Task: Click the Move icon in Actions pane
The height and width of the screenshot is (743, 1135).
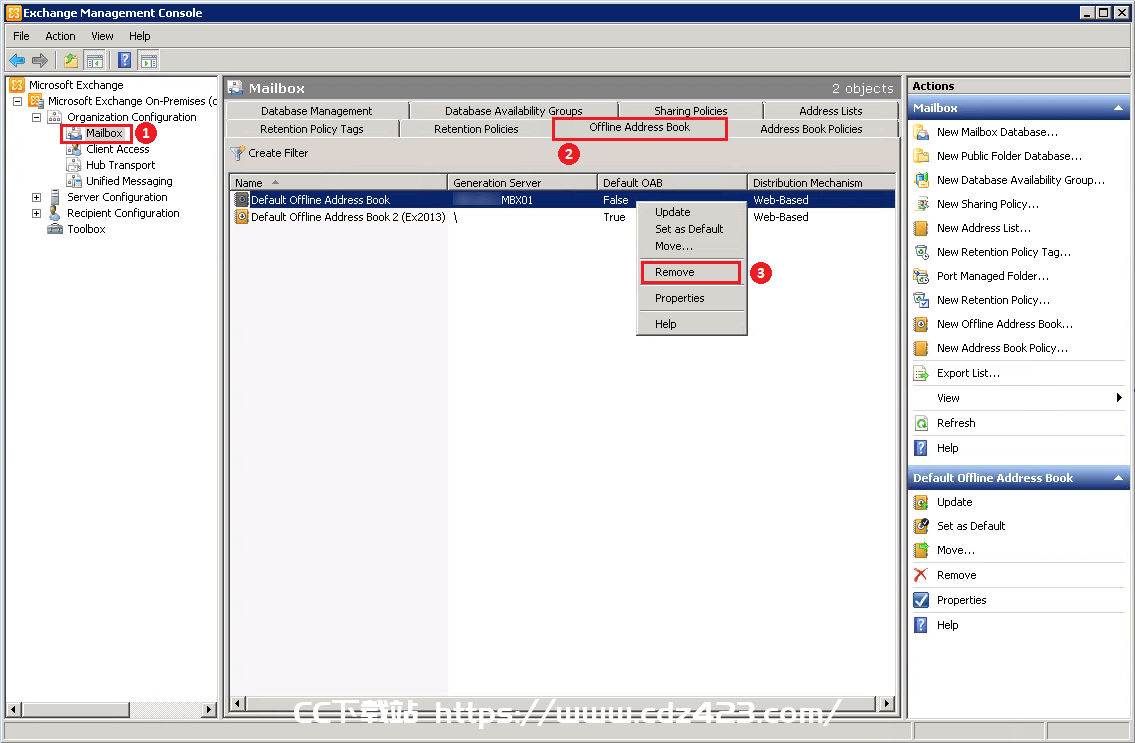Action: point(921,550)
